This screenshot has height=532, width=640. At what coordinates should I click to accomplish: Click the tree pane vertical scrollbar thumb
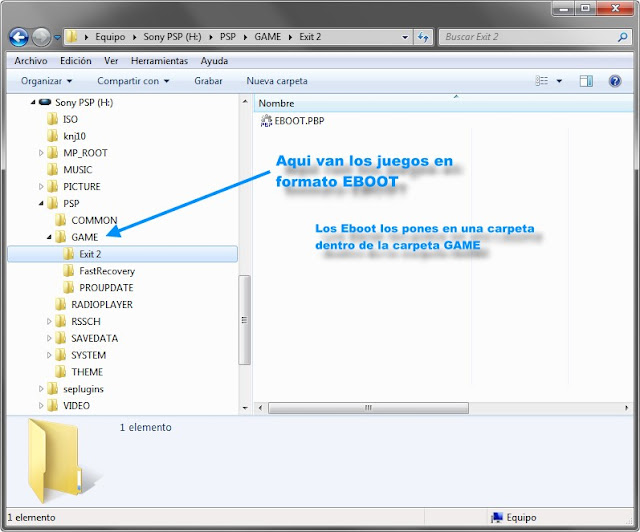[244, 320]
